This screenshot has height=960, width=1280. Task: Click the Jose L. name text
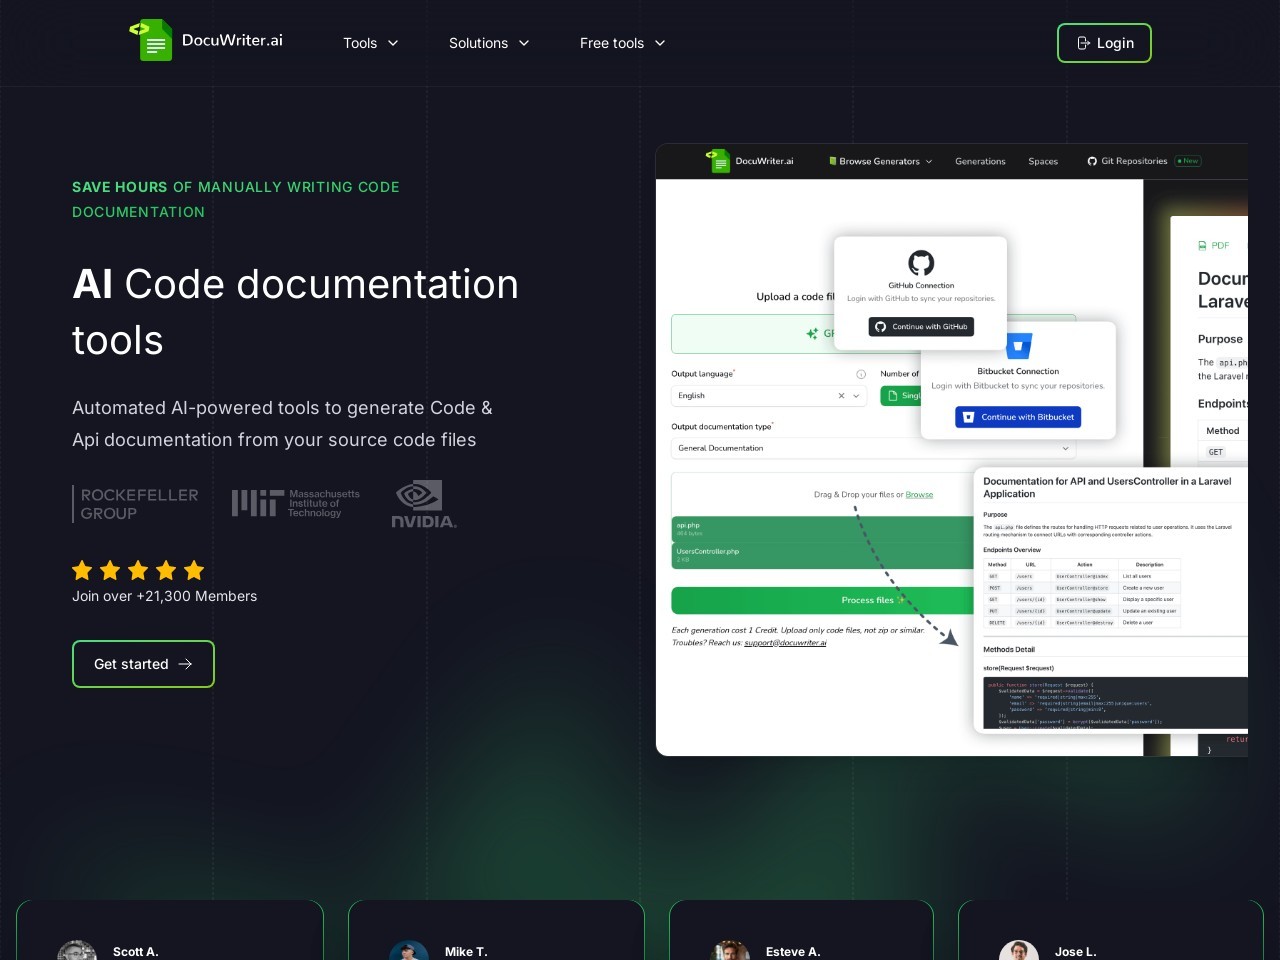[x=1076, y=952]
